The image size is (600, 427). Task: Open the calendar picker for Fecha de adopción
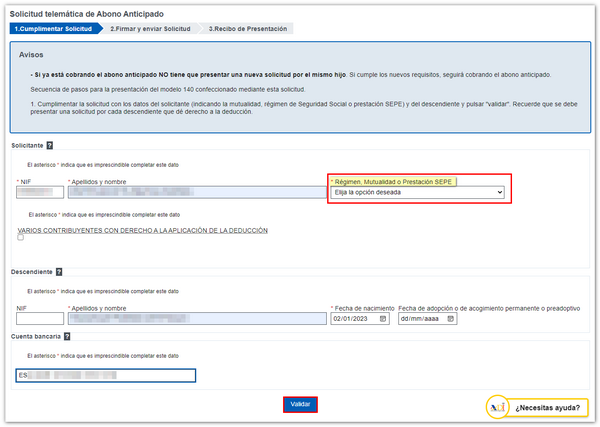click(x=452, y=319)
